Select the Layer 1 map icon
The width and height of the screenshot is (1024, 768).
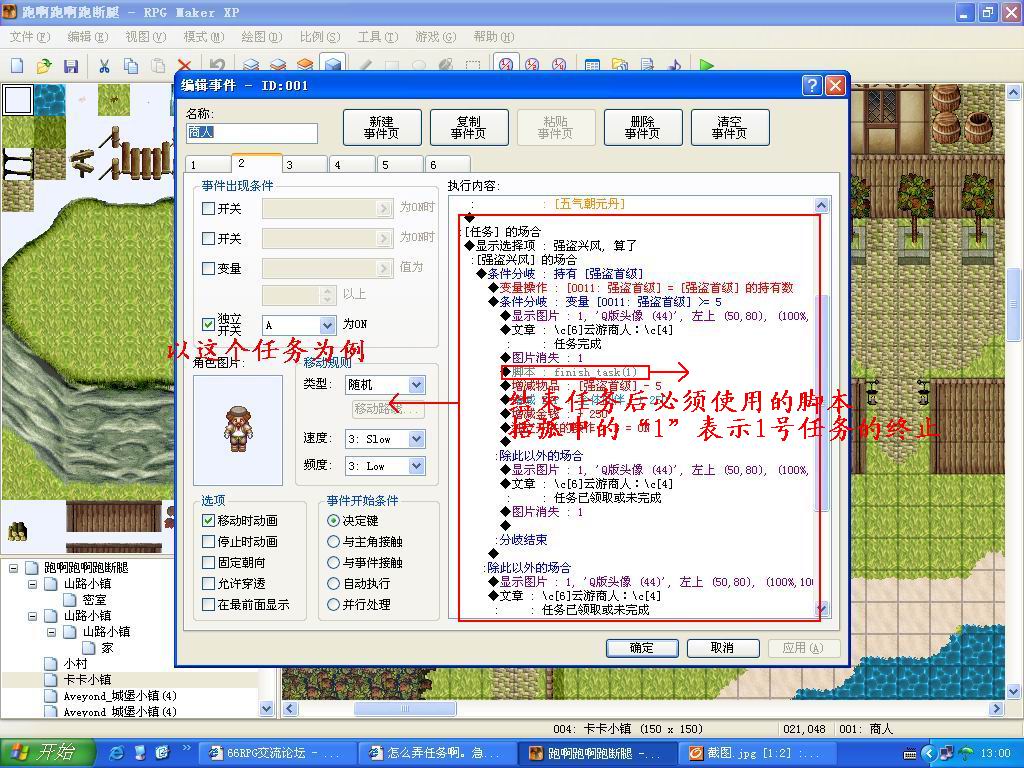pyautogui.click(x=251, y=64)
